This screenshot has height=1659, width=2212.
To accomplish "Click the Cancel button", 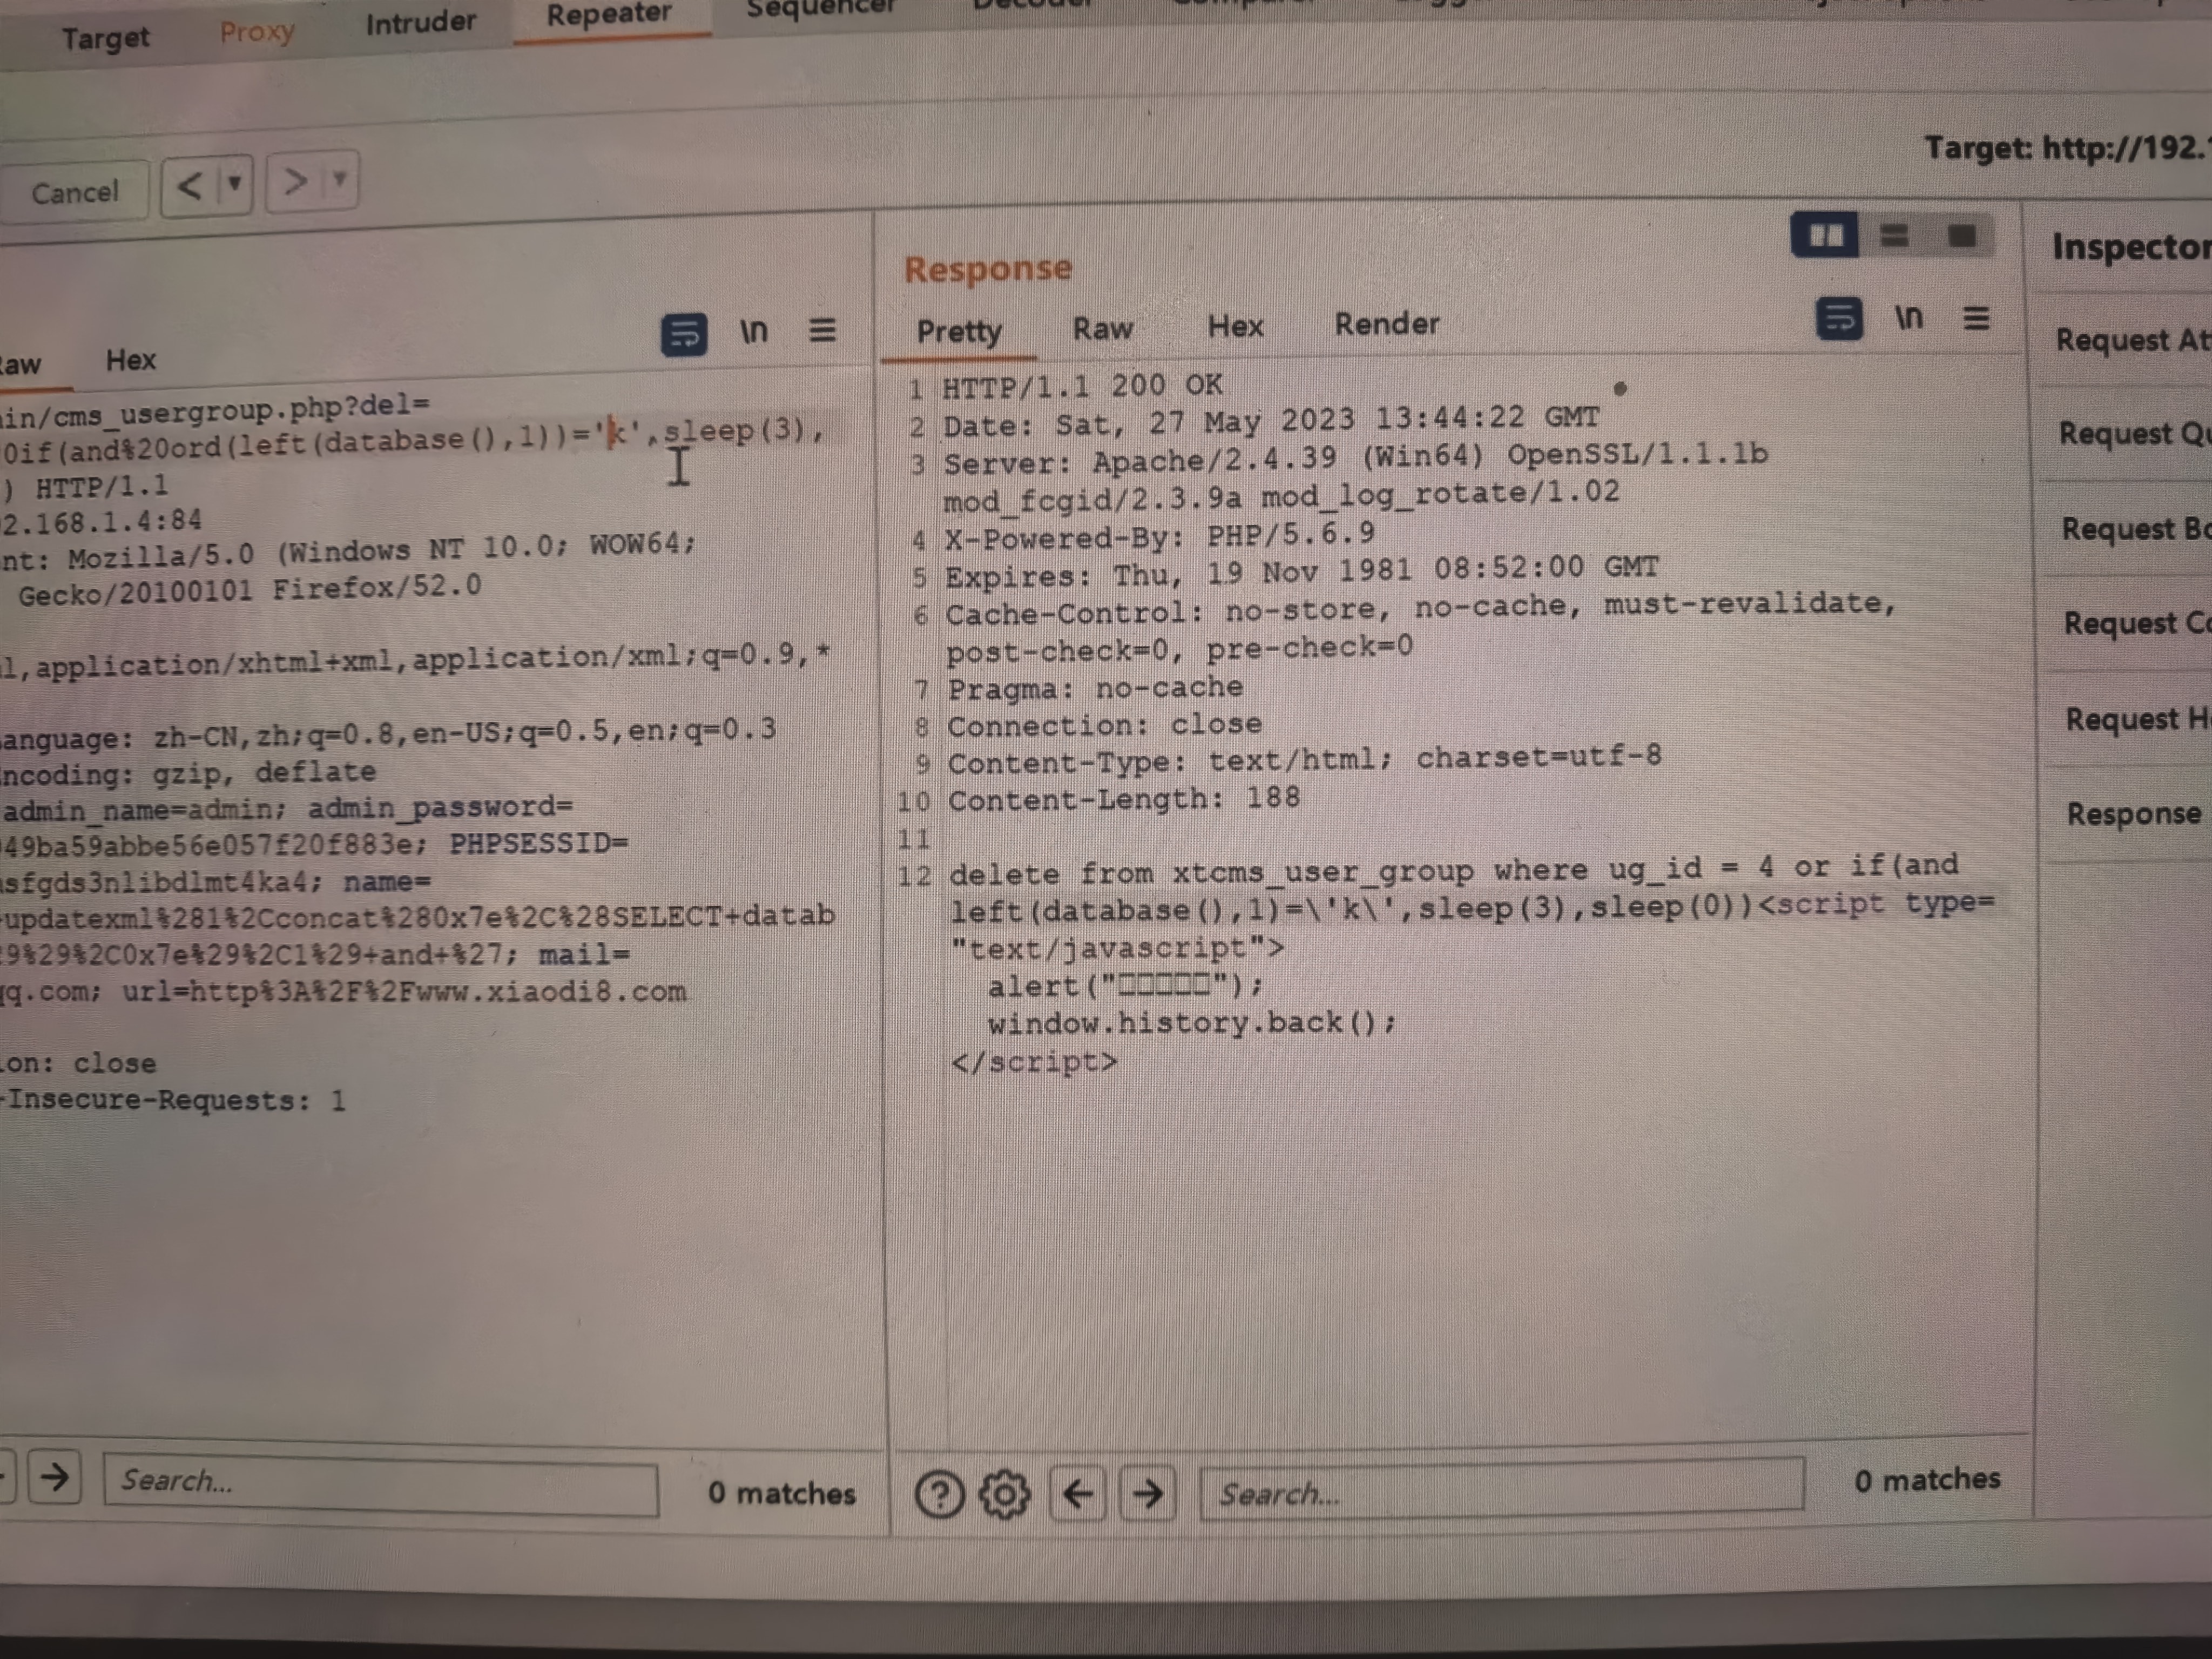I will tap(75, 191).
